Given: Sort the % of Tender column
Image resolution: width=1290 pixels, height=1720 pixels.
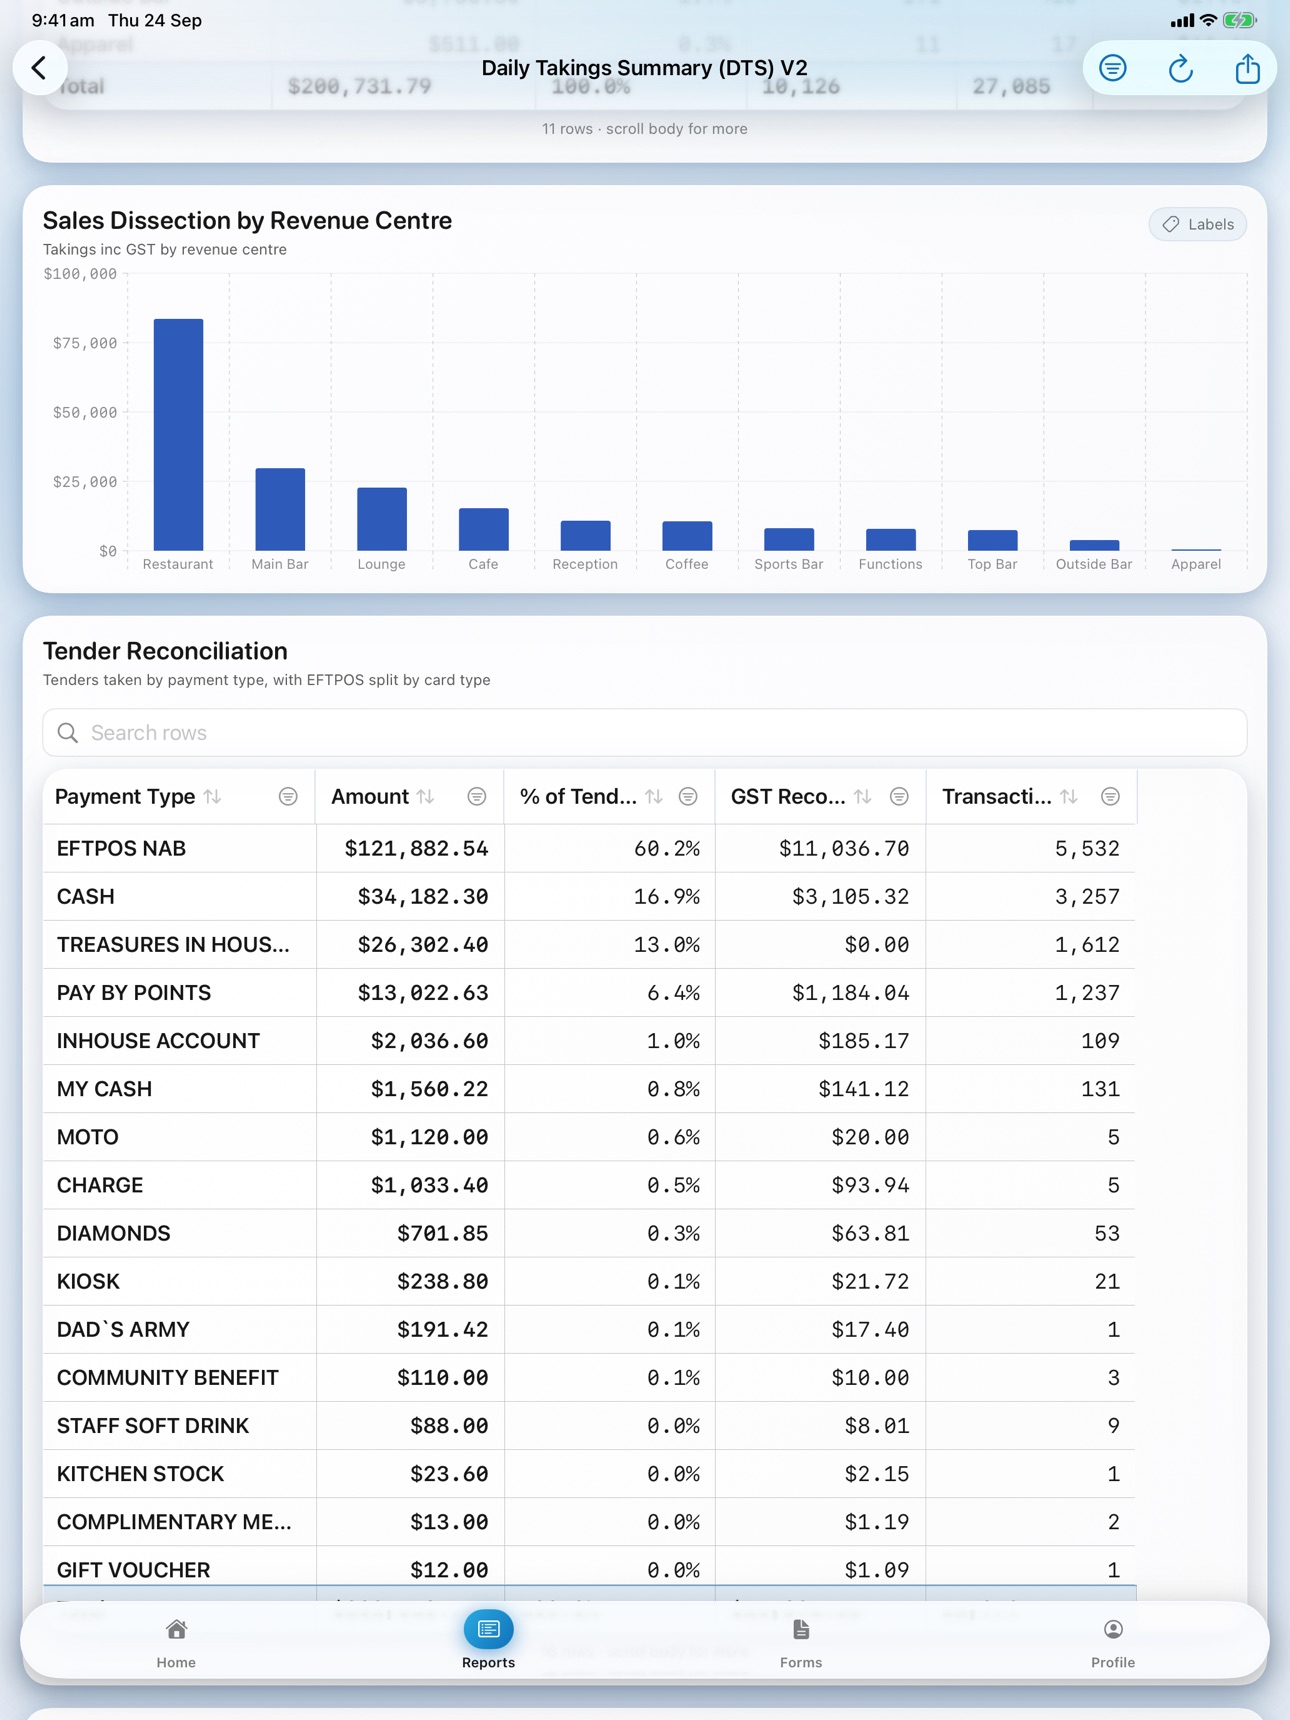Looking at the screenshot, I should coord(654,797).
